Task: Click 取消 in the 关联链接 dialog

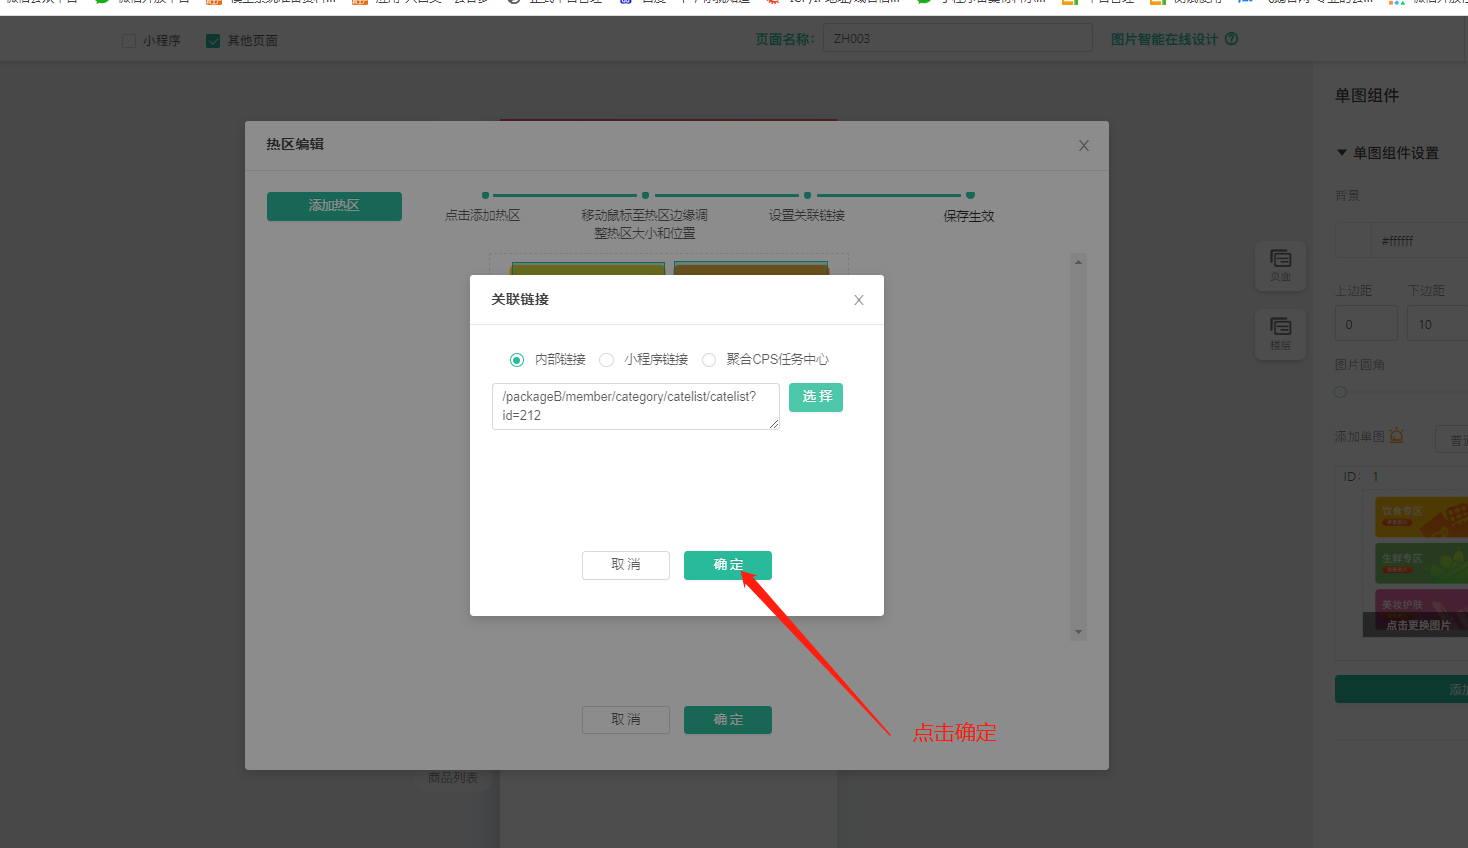Action: (x=625, y=565)
